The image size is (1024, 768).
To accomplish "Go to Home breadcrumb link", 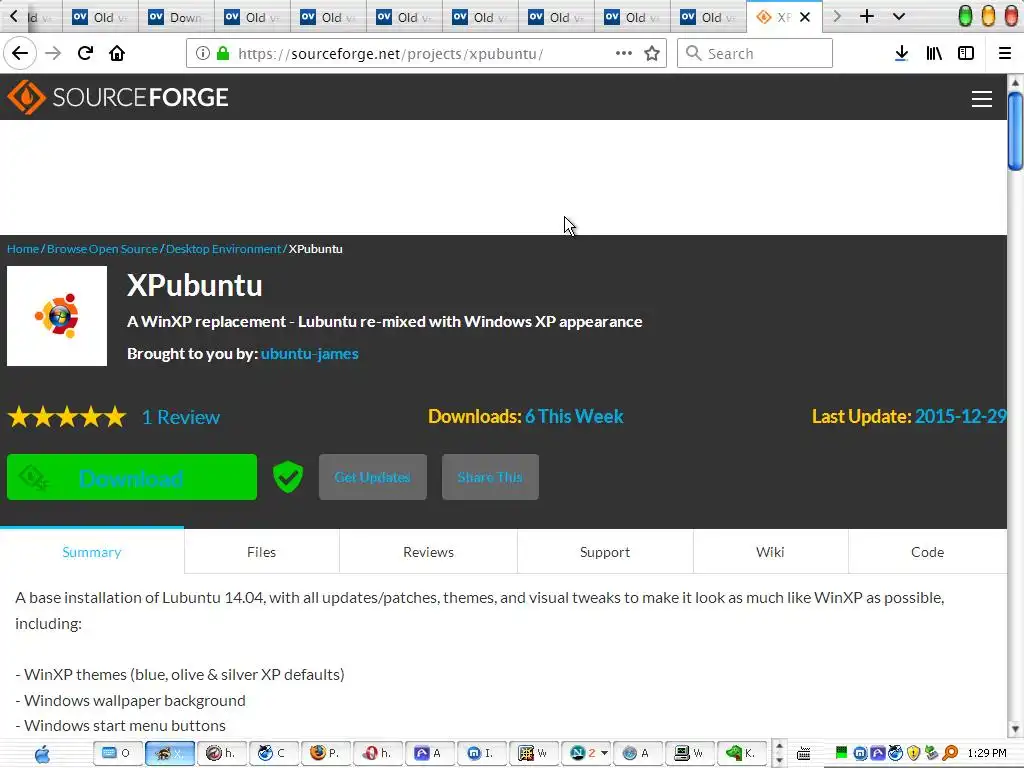I will pos(23,249).
